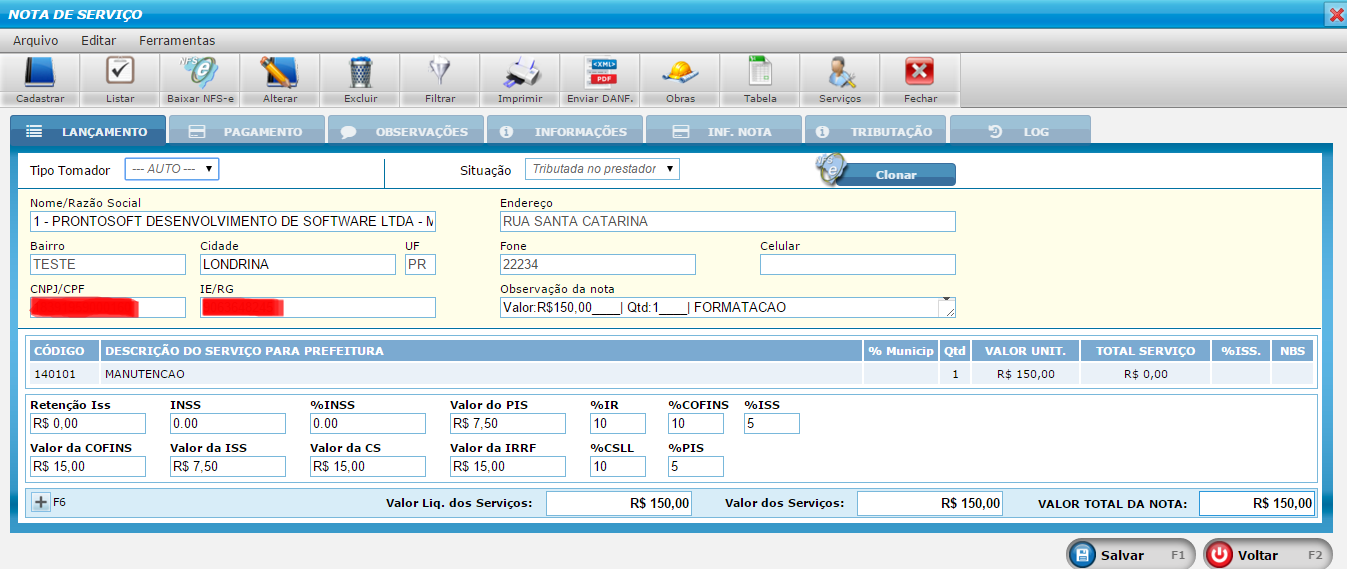This screenshot has width=1347, height=569.
Task: Click the %INSS value field
Action: point(368,423)
